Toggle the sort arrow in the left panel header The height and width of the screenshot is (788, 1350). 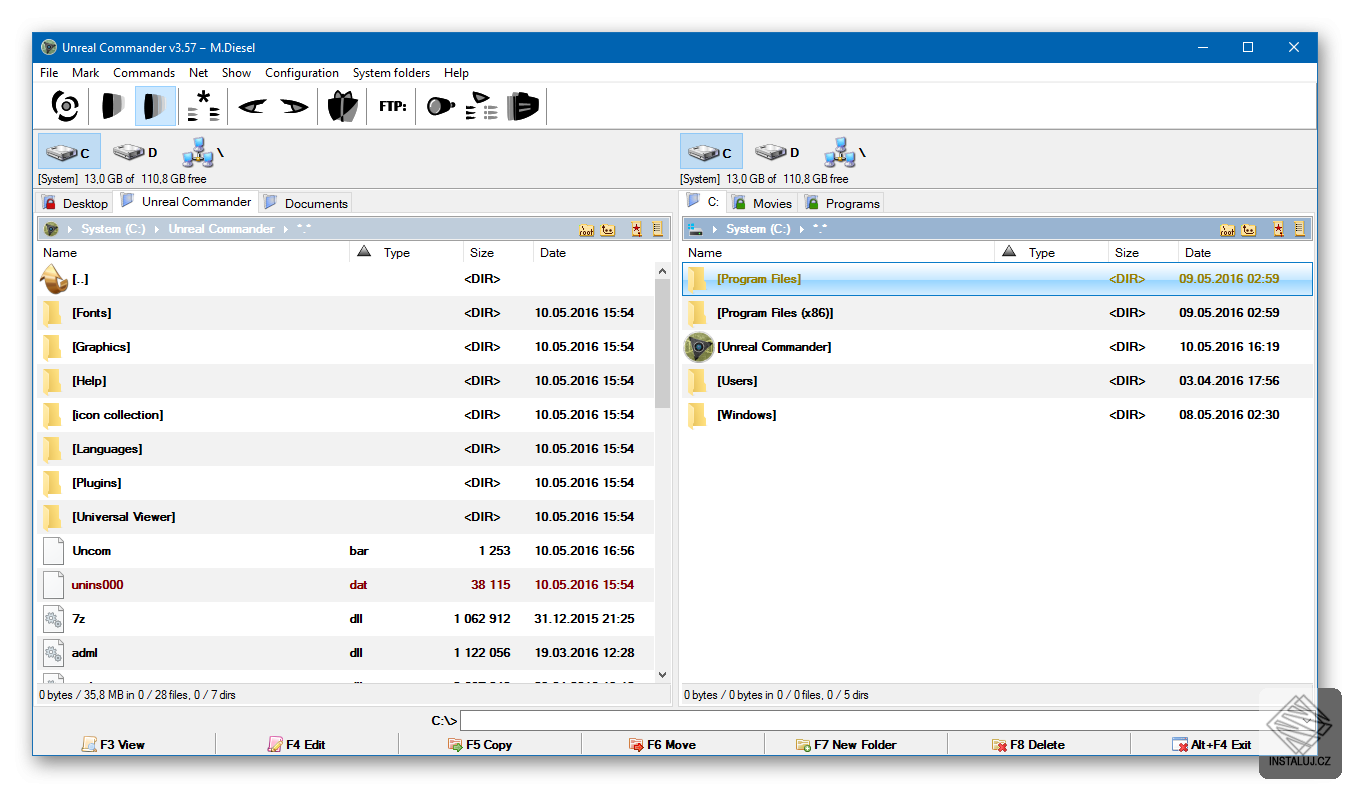coord(364,252)
